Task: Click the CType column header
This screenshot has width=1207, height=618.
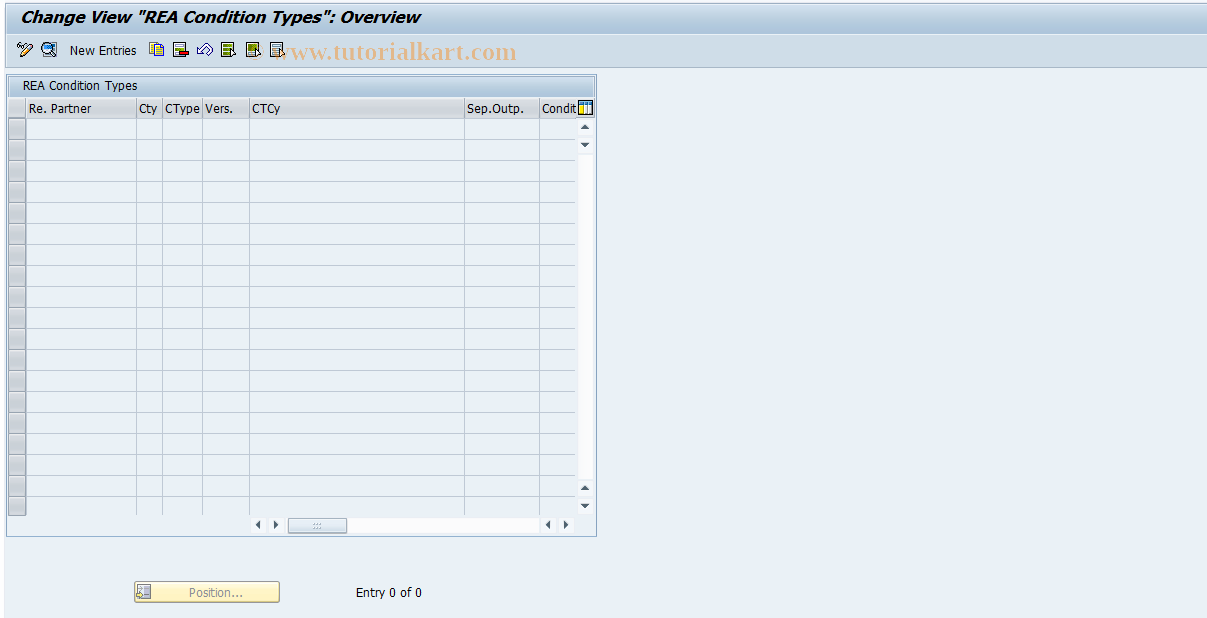Action: tap(182, 109)
